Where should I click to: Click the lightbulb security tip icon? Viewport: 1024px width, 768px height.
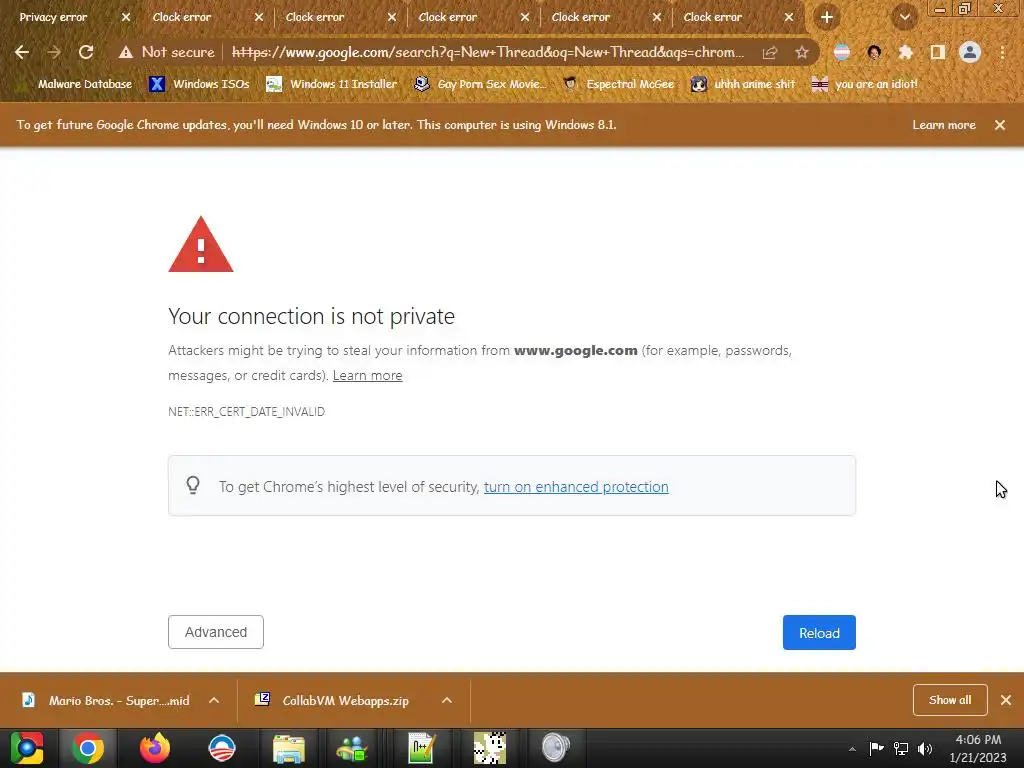(193, 485)
